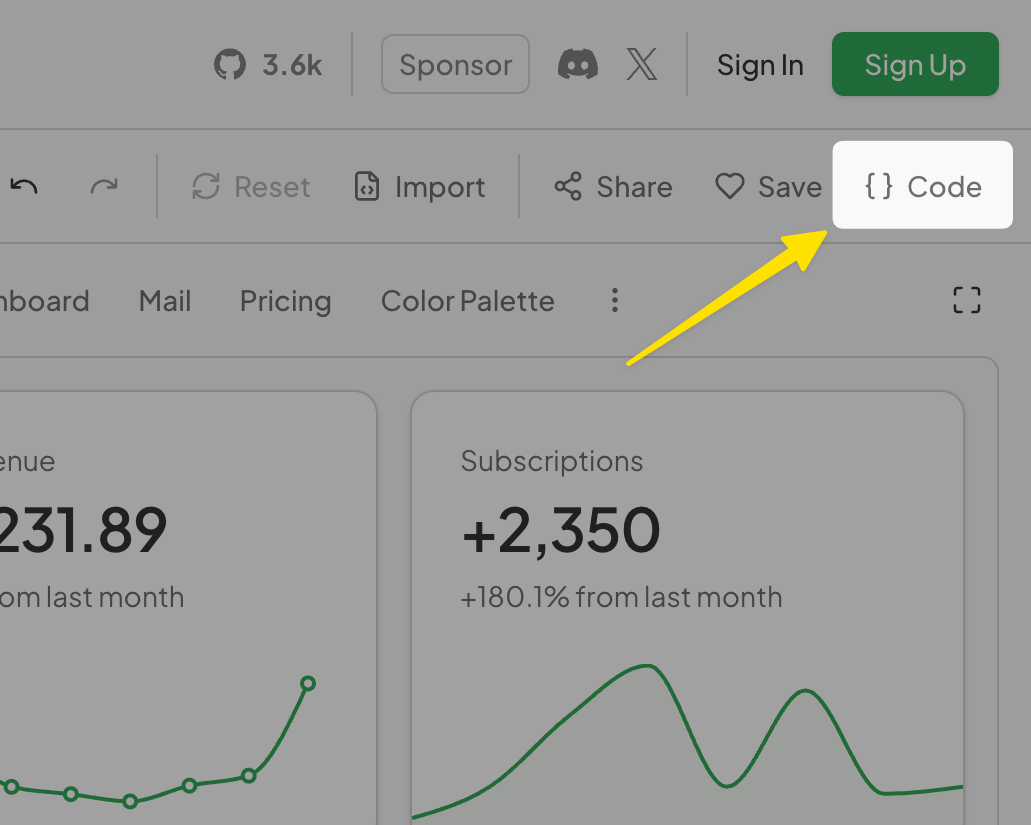Click the Share icon button
This screenshot has height=825, width=1031.
coord(613,187)
